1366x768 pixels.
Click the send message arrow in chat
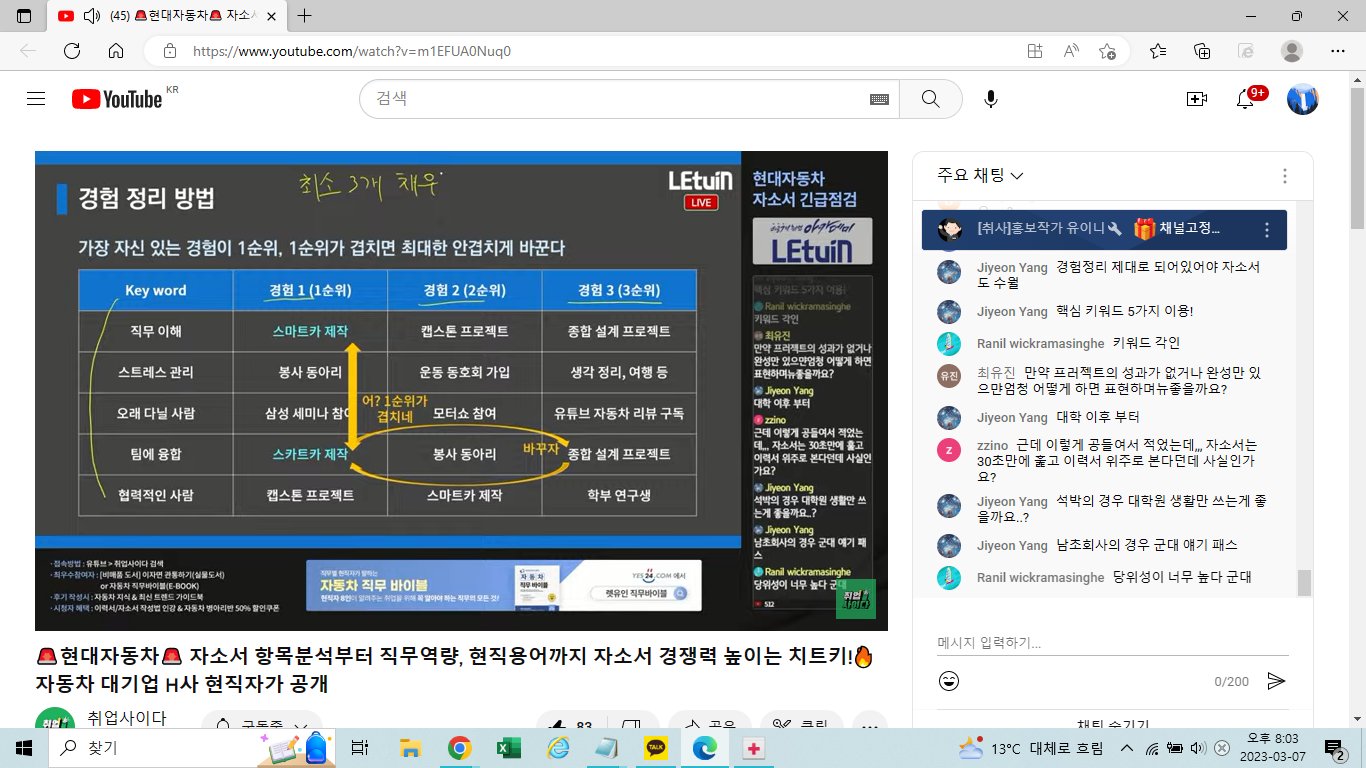click(1276, 681)
